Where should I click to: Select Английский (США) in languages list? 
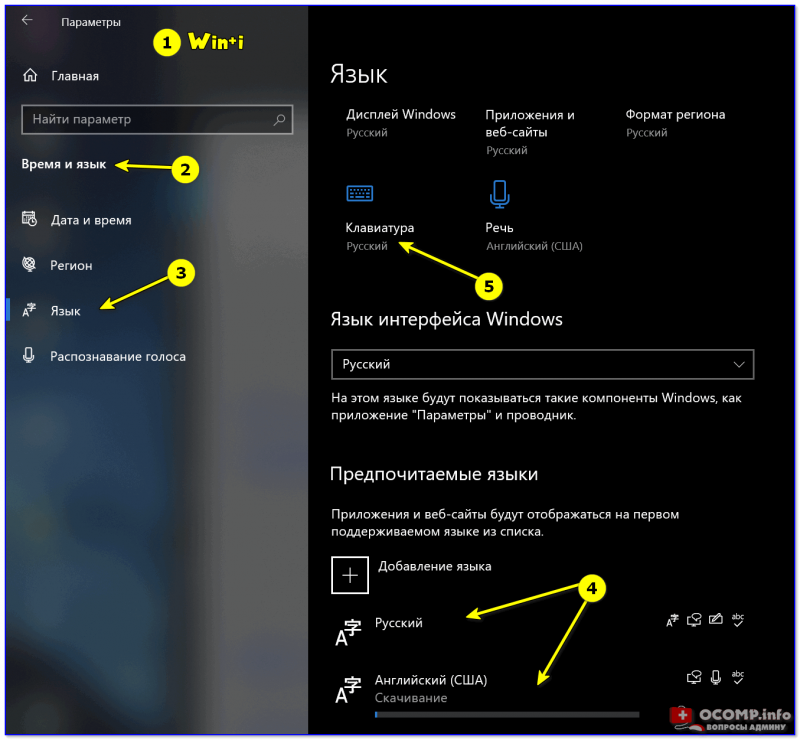[431, 680]
